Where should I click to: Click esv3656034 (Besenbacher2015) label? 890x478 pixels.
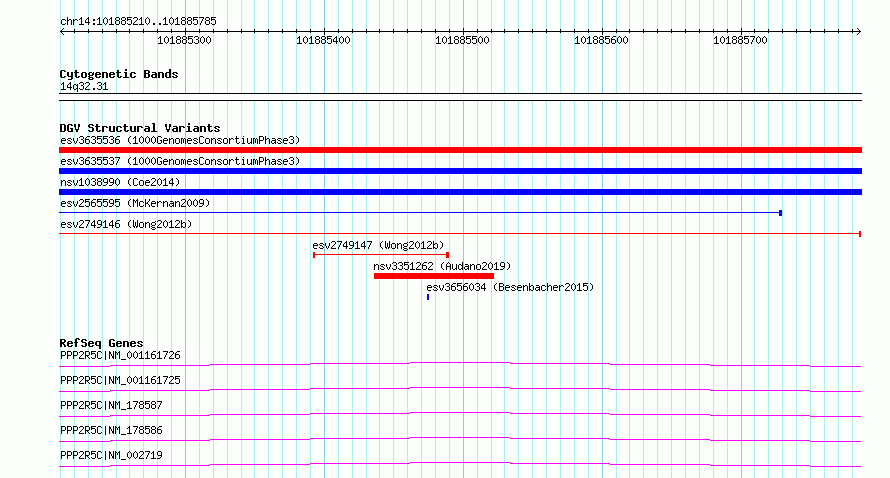pyautogui.click(x=510, y=287)
